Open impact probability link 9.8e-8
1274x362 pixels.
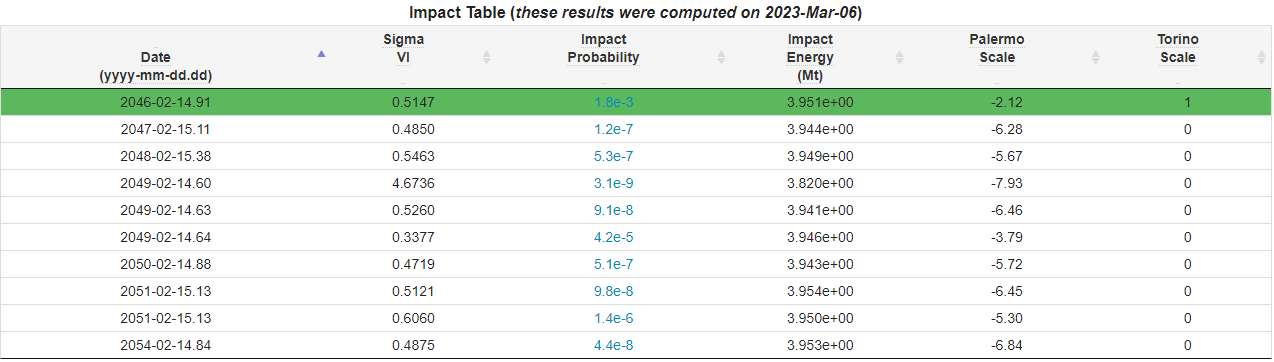coord(613,291)
